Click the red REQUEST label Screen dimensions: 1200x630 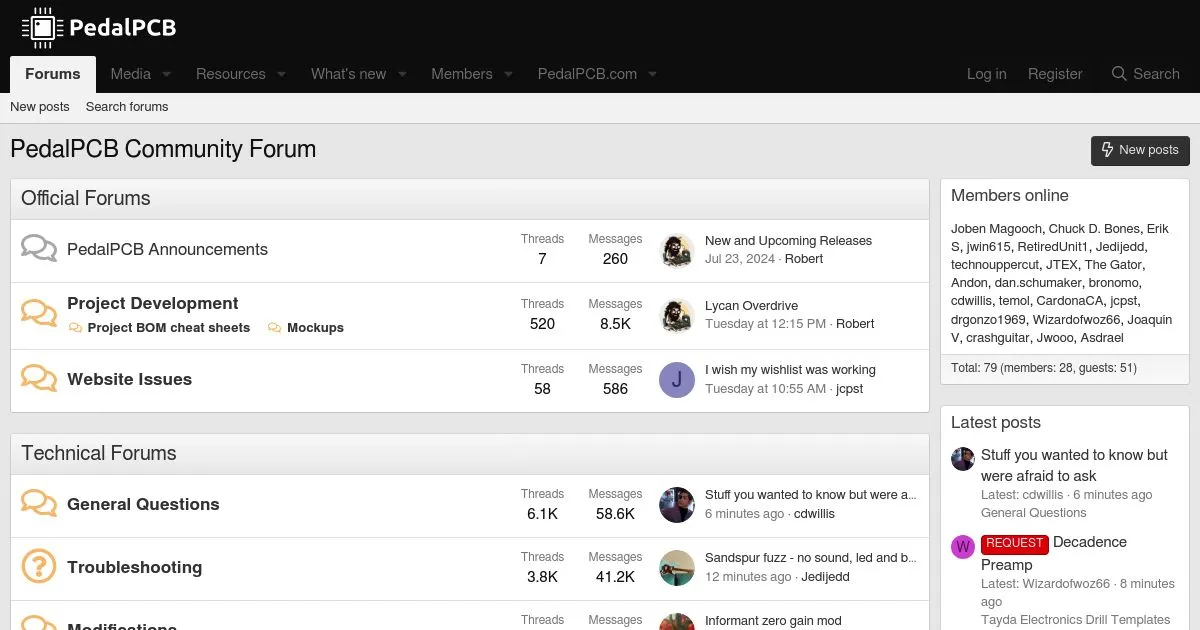1015,543
